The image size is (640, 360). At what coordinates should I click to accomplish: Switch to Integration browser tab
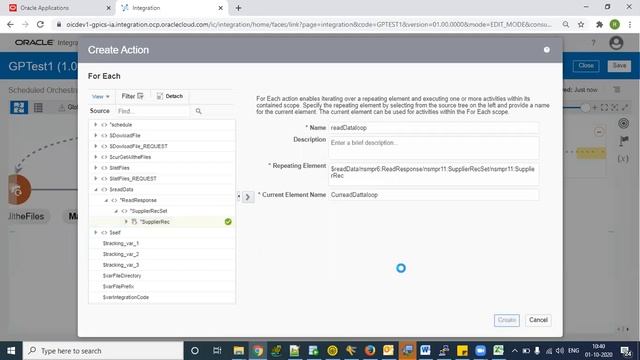pos(171,8)
